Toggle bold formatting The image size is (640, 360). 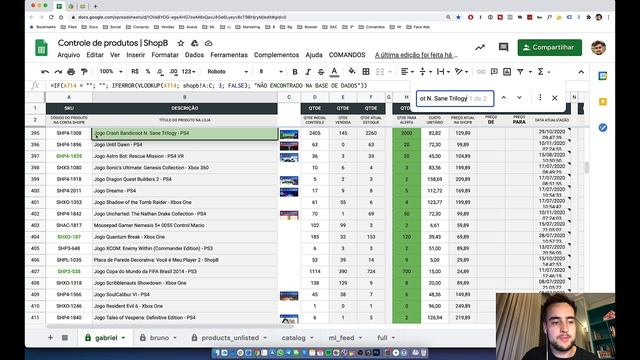[295, 72]
